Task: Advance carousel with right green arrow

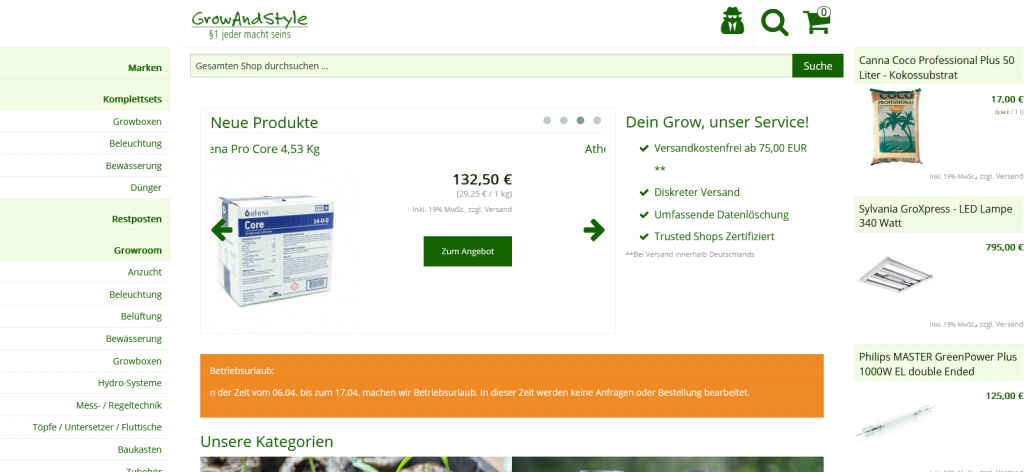Action: [594, 230]
